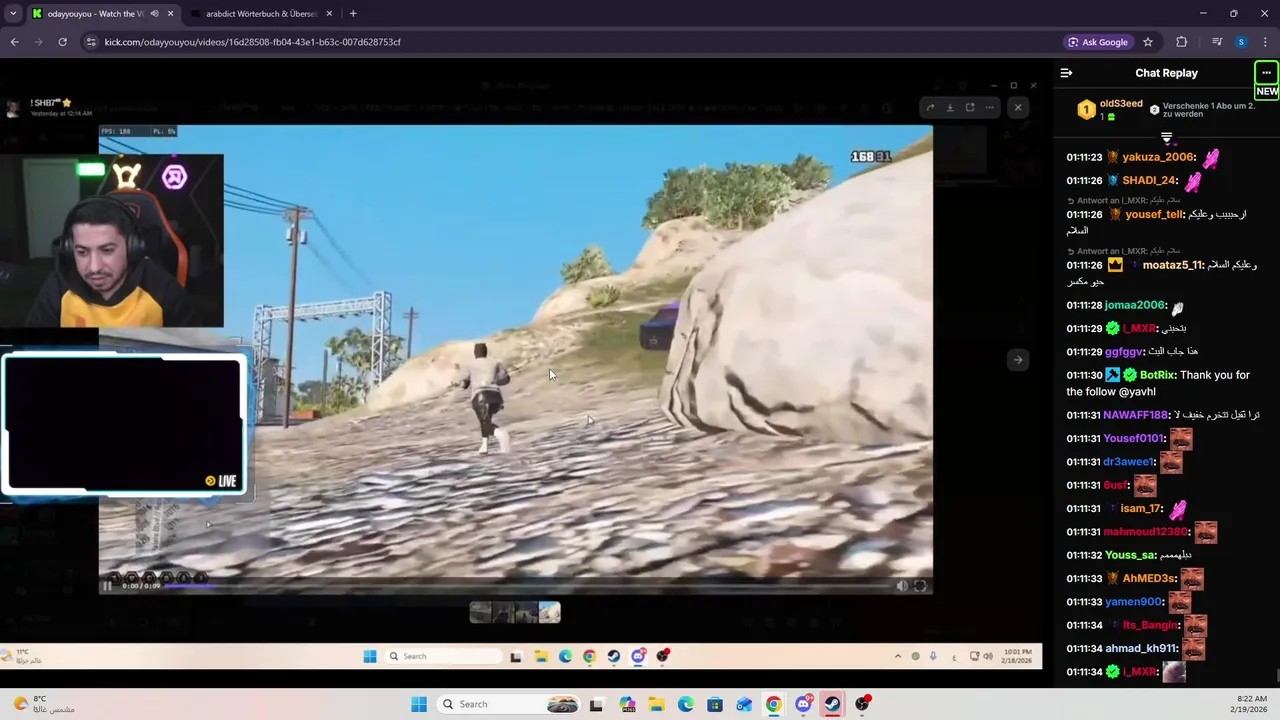
Task: Open Outlook from taskbar
Action: click(x=744, y=704)
